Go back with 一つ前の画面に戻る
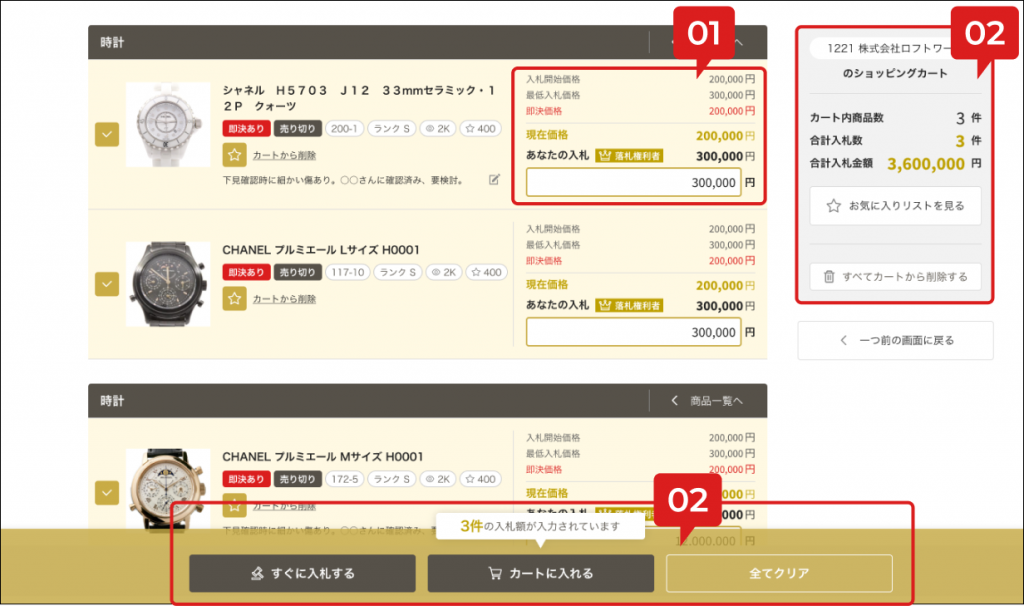This screenshot has width=1024, height=606. click(895, 340)
